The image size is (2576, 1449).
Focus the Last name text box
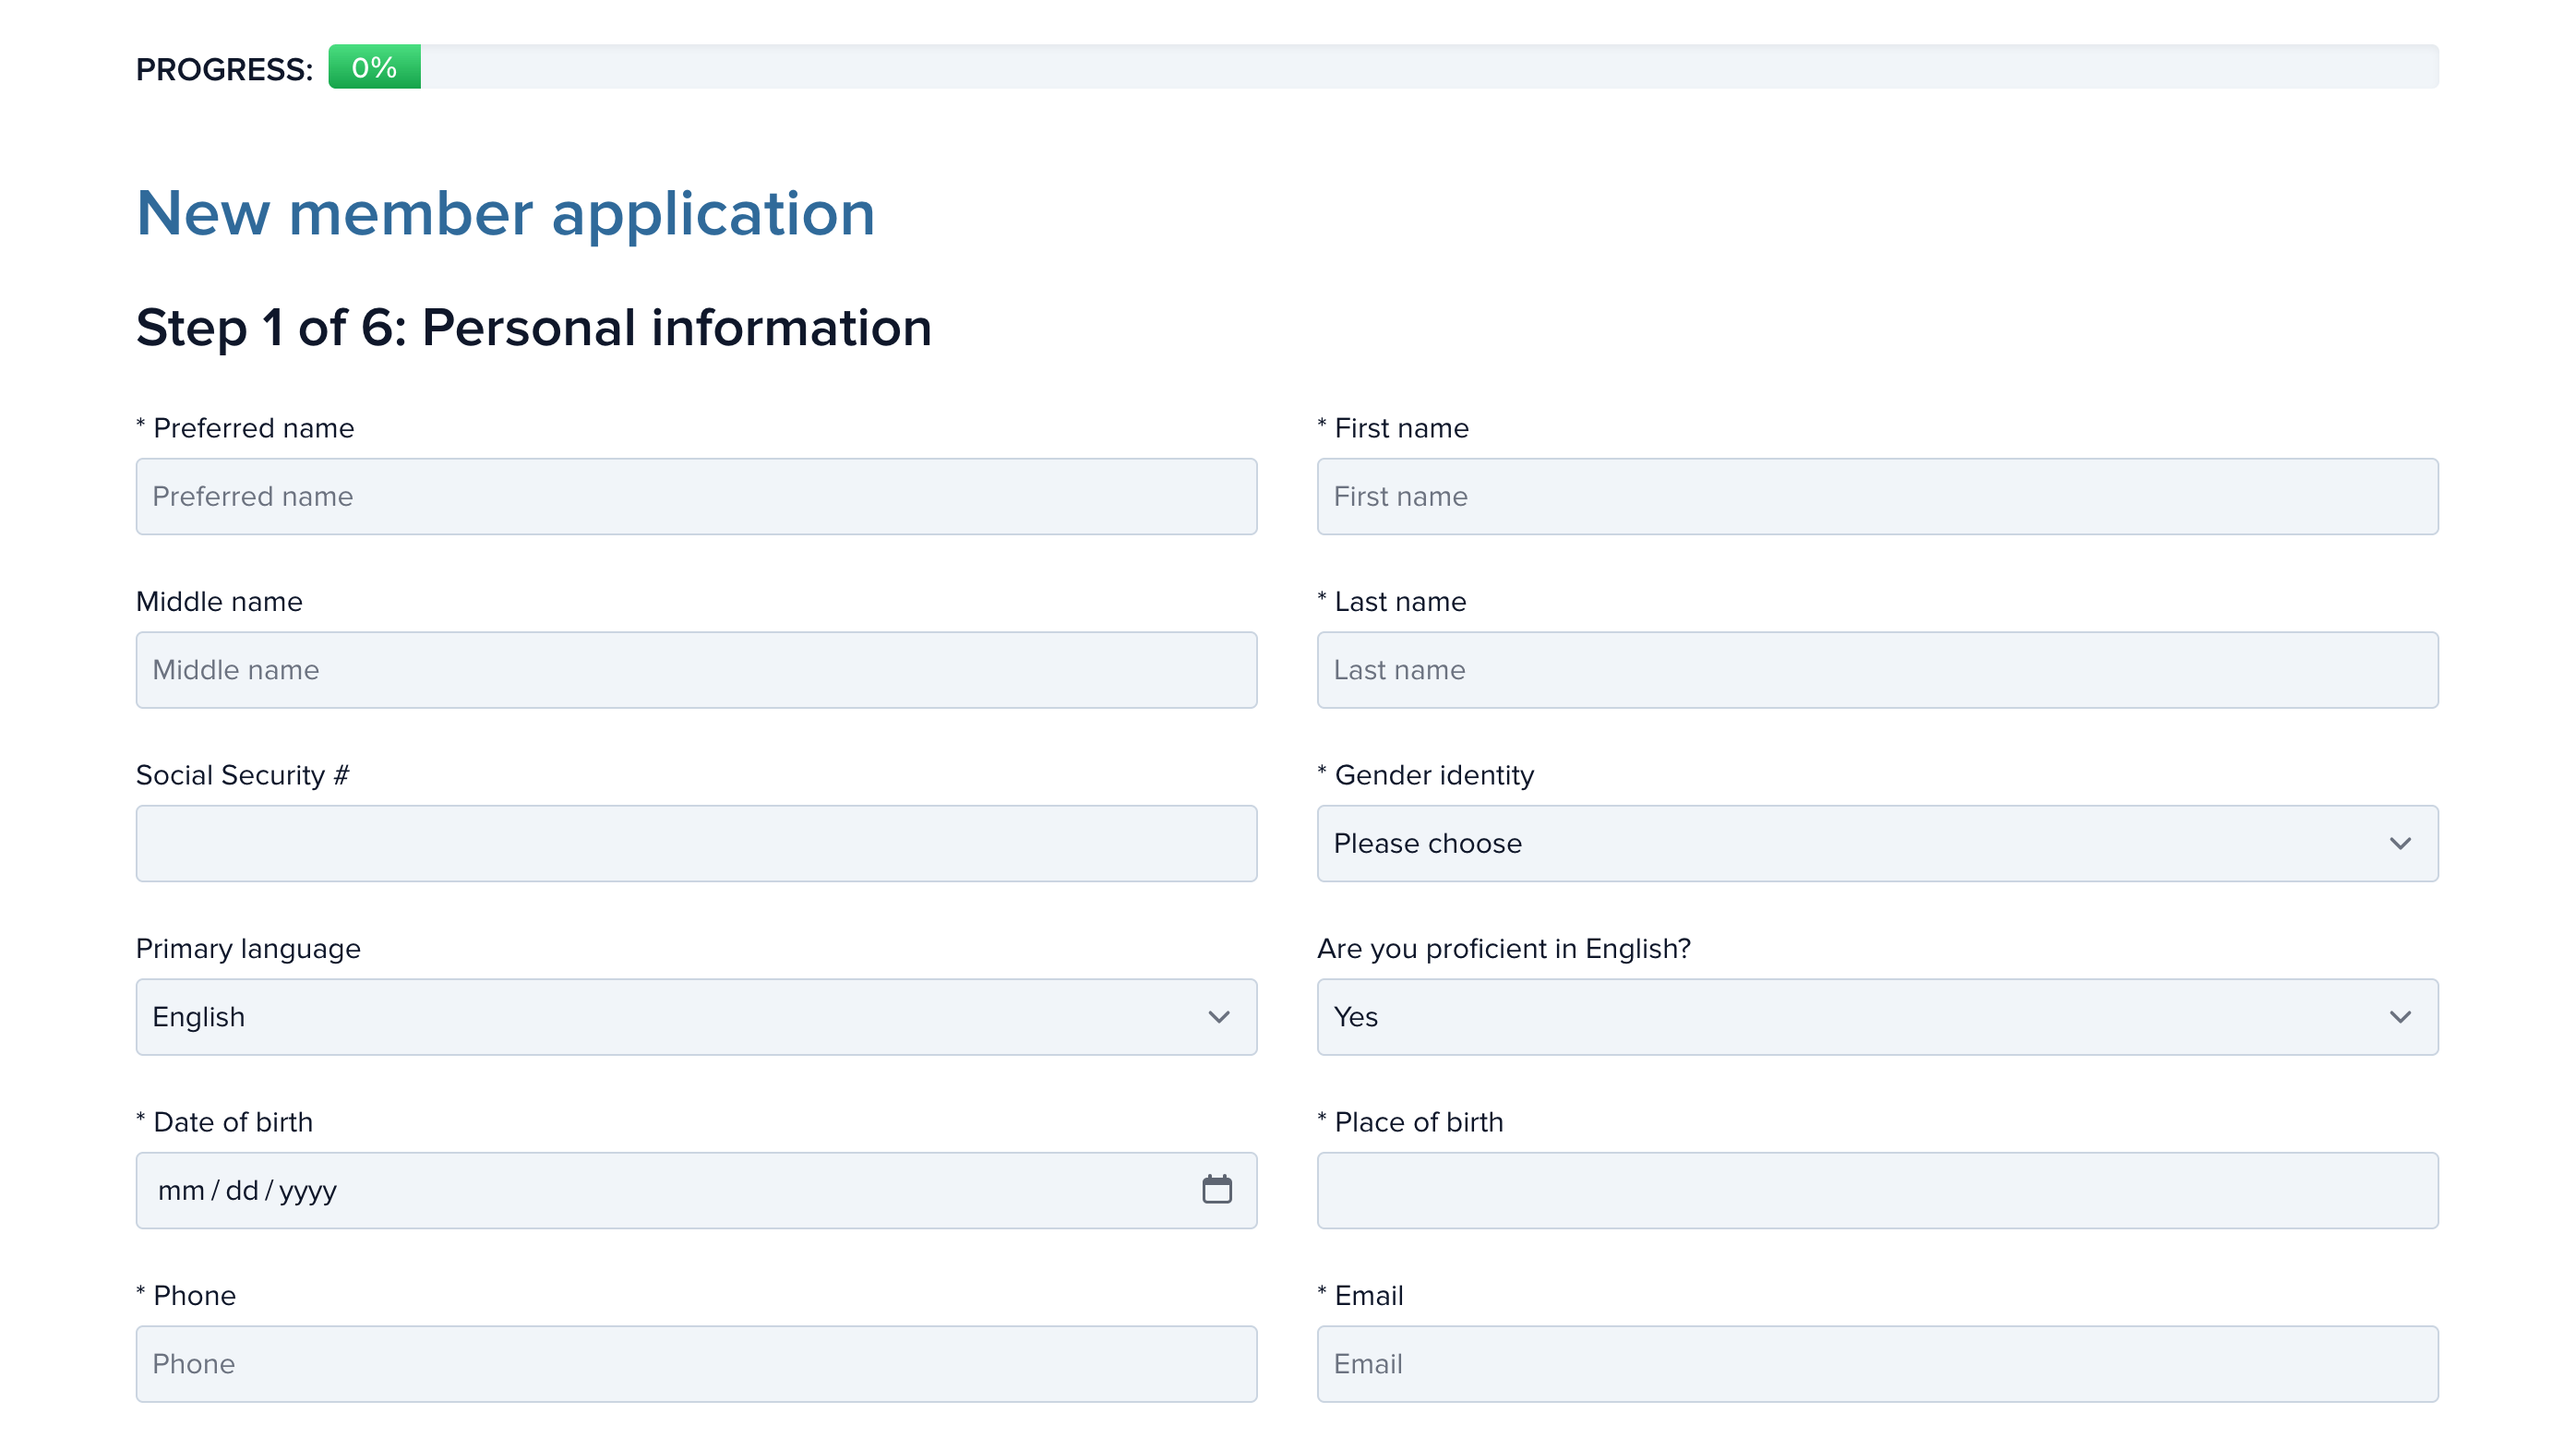(1877, 669)
